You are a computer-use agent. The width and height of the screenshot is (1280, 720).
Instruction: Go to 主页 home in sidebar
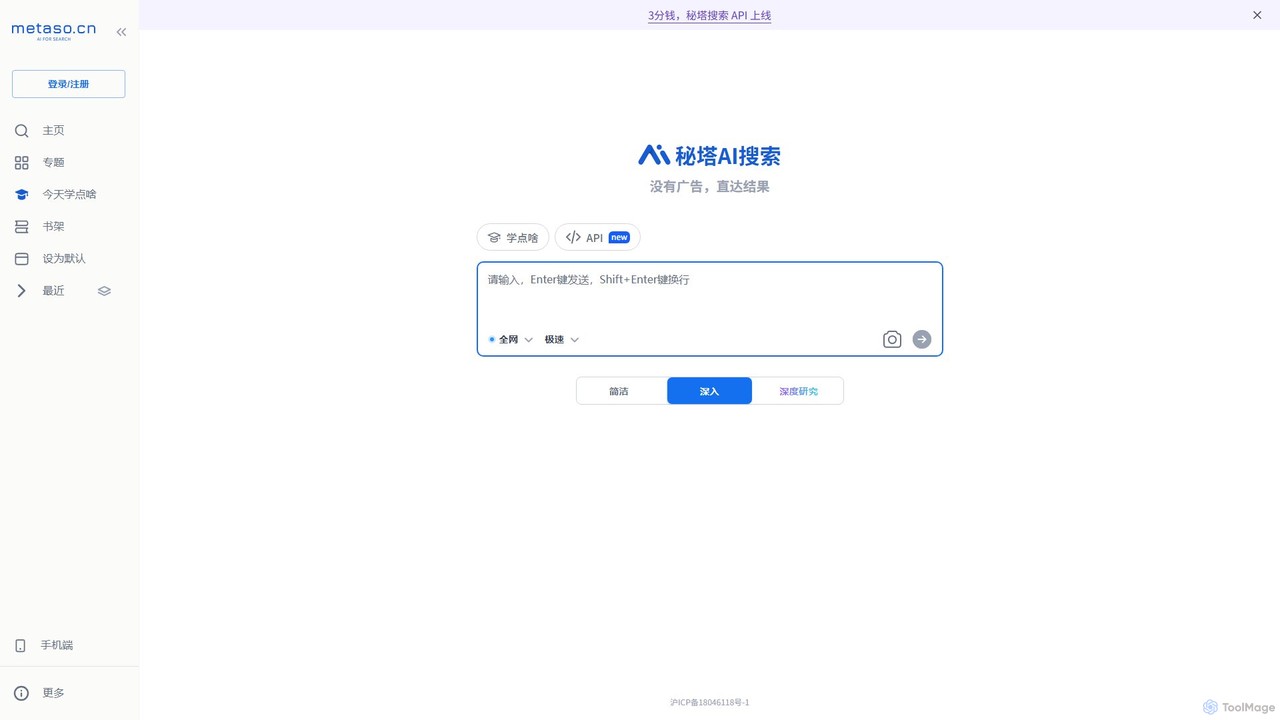pyautogui.click(x=53, y=131)
